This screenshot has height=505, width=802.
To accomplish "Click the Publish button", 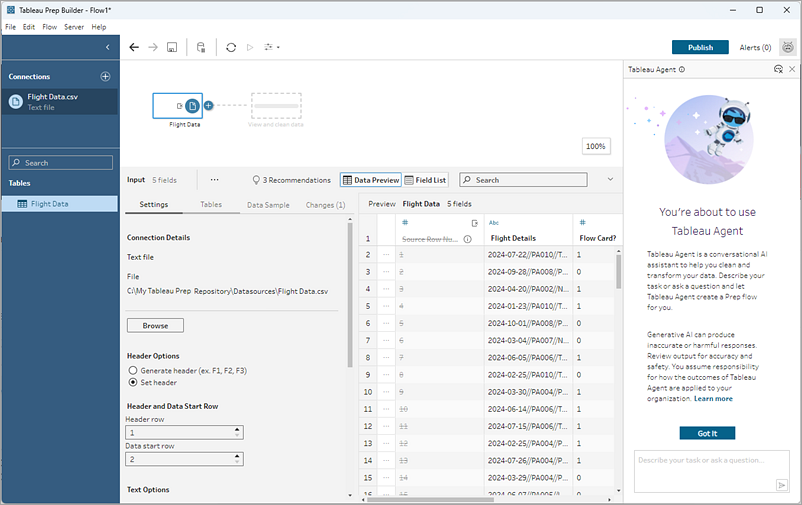I will [x=700, y=47].
